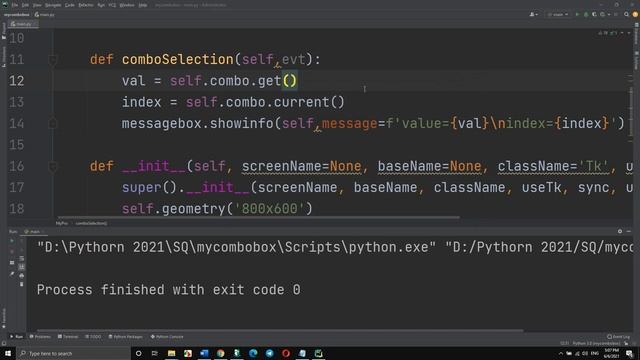Open the profiler run icon
Viewport: 640px width, 360px height.
tap(602, 15)
